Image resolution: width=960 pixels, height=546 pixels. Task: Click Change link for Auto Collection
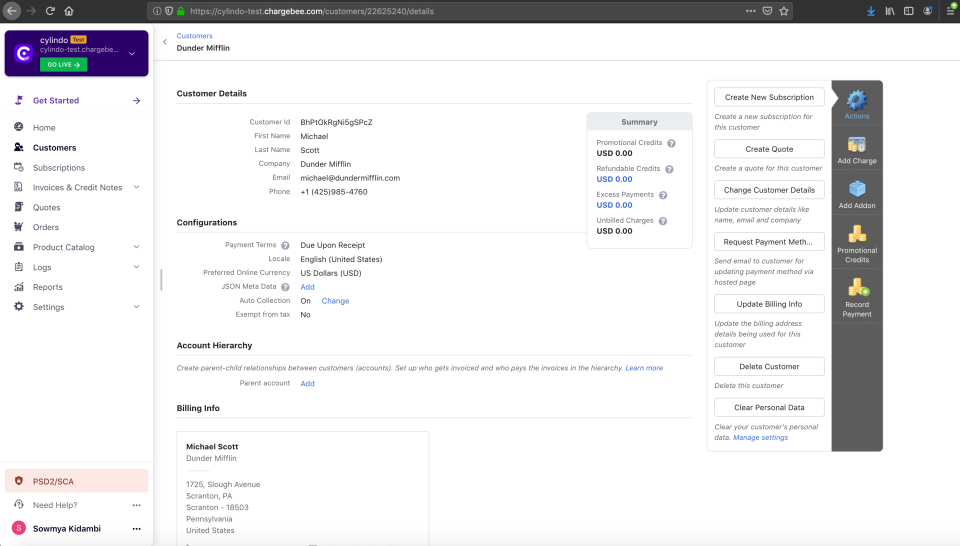click(x=335, y=301)
